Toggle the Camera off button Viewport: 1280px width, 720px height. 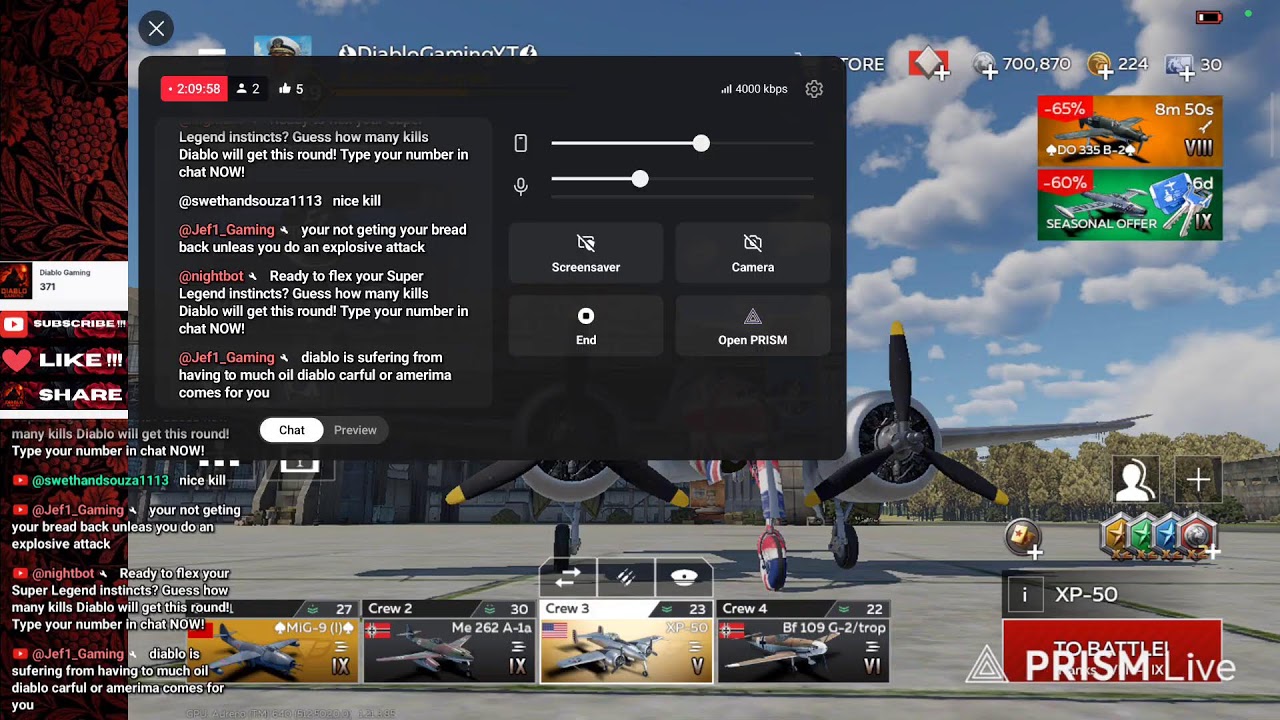753,252
